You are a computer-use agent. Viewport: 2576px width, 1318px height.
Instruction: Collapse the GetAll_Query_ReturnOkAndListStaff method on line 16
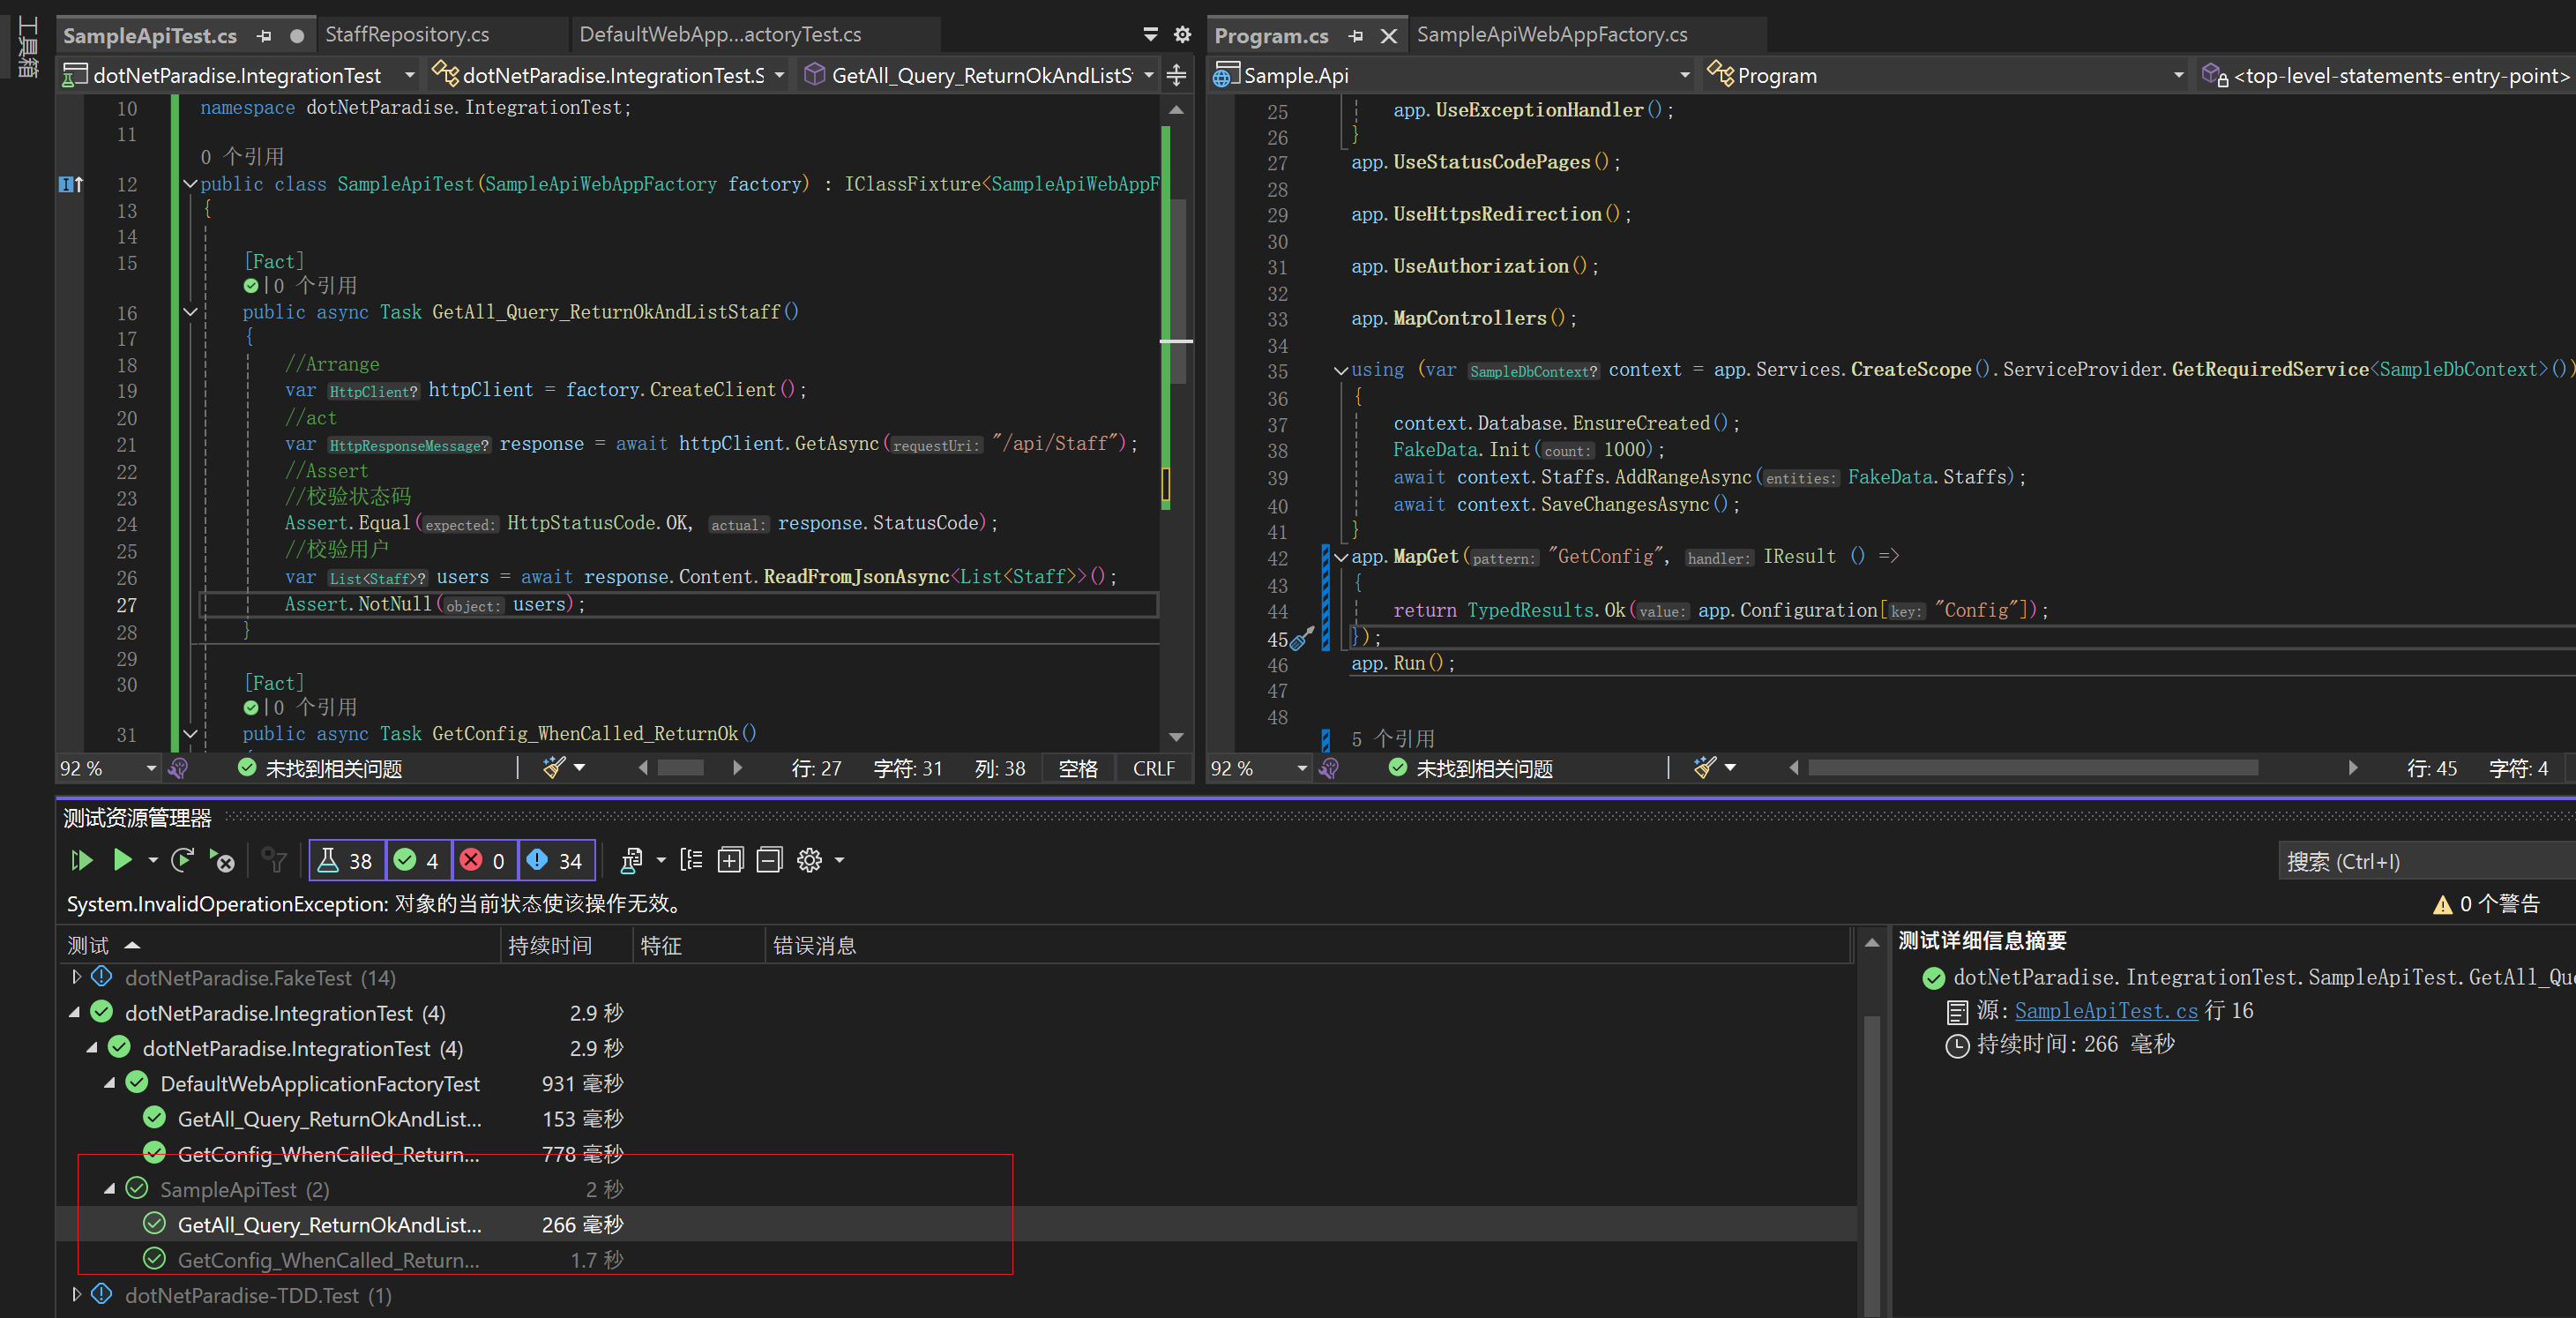[x=190, y=311]
